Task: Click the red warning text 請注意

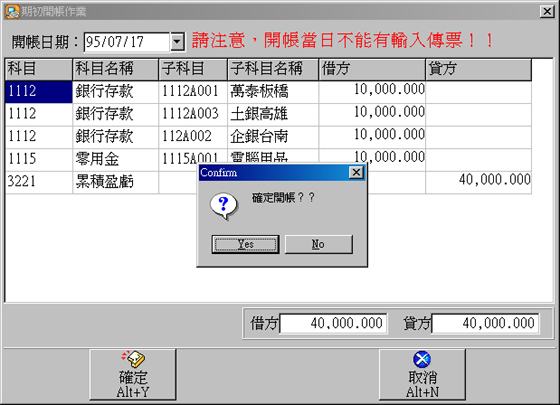Action: click(x=219, y=40)
